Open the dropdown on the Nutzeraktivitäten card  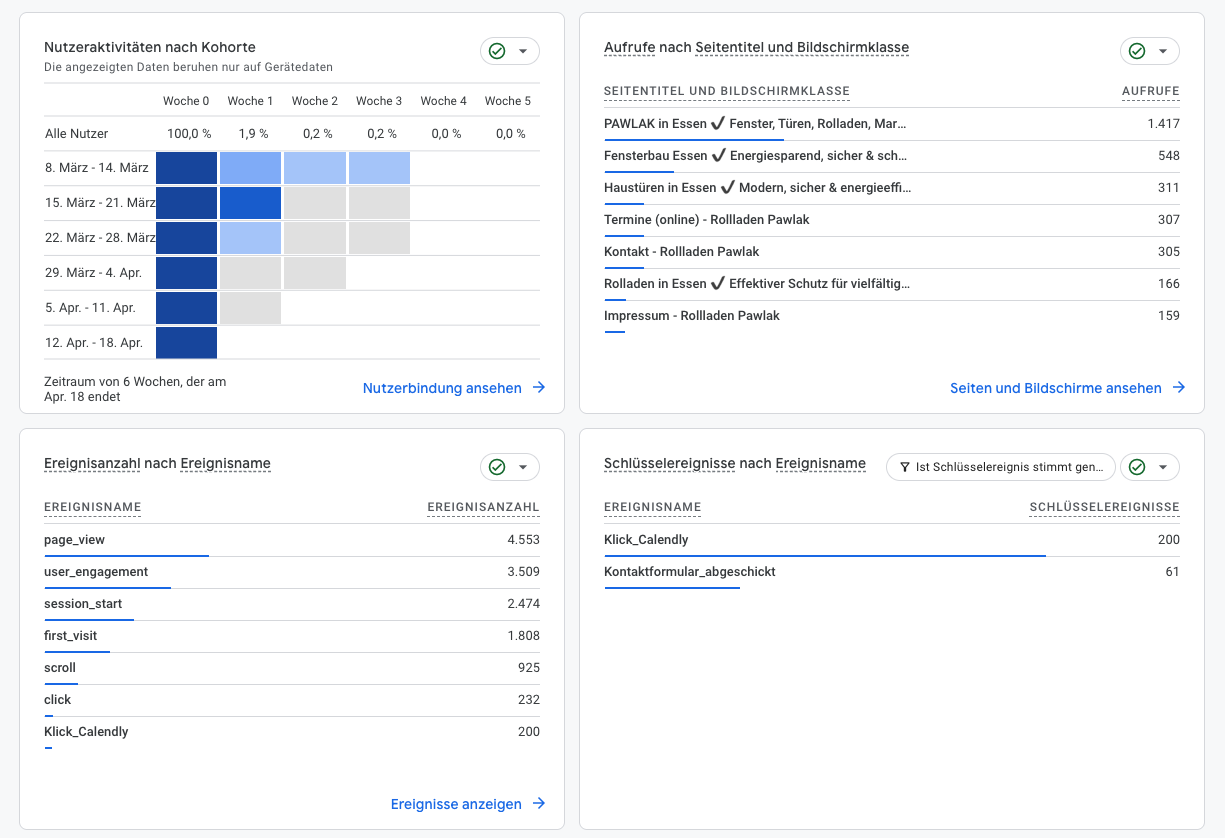point(523,50)
